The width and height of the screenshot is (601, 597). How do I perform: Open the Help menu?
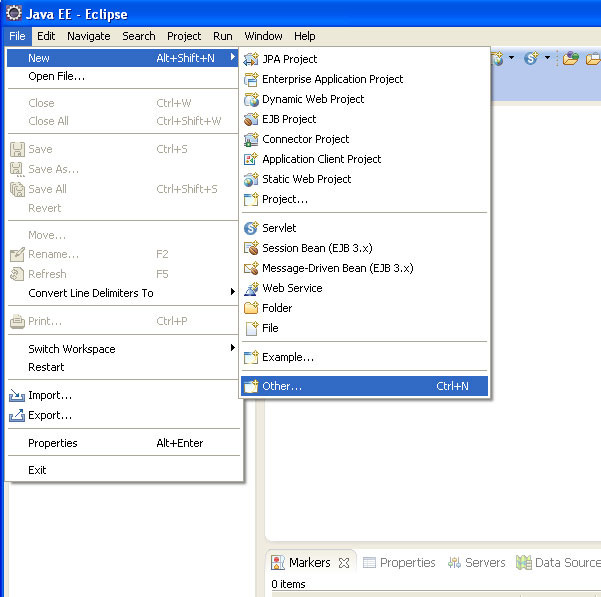[305, 36]
